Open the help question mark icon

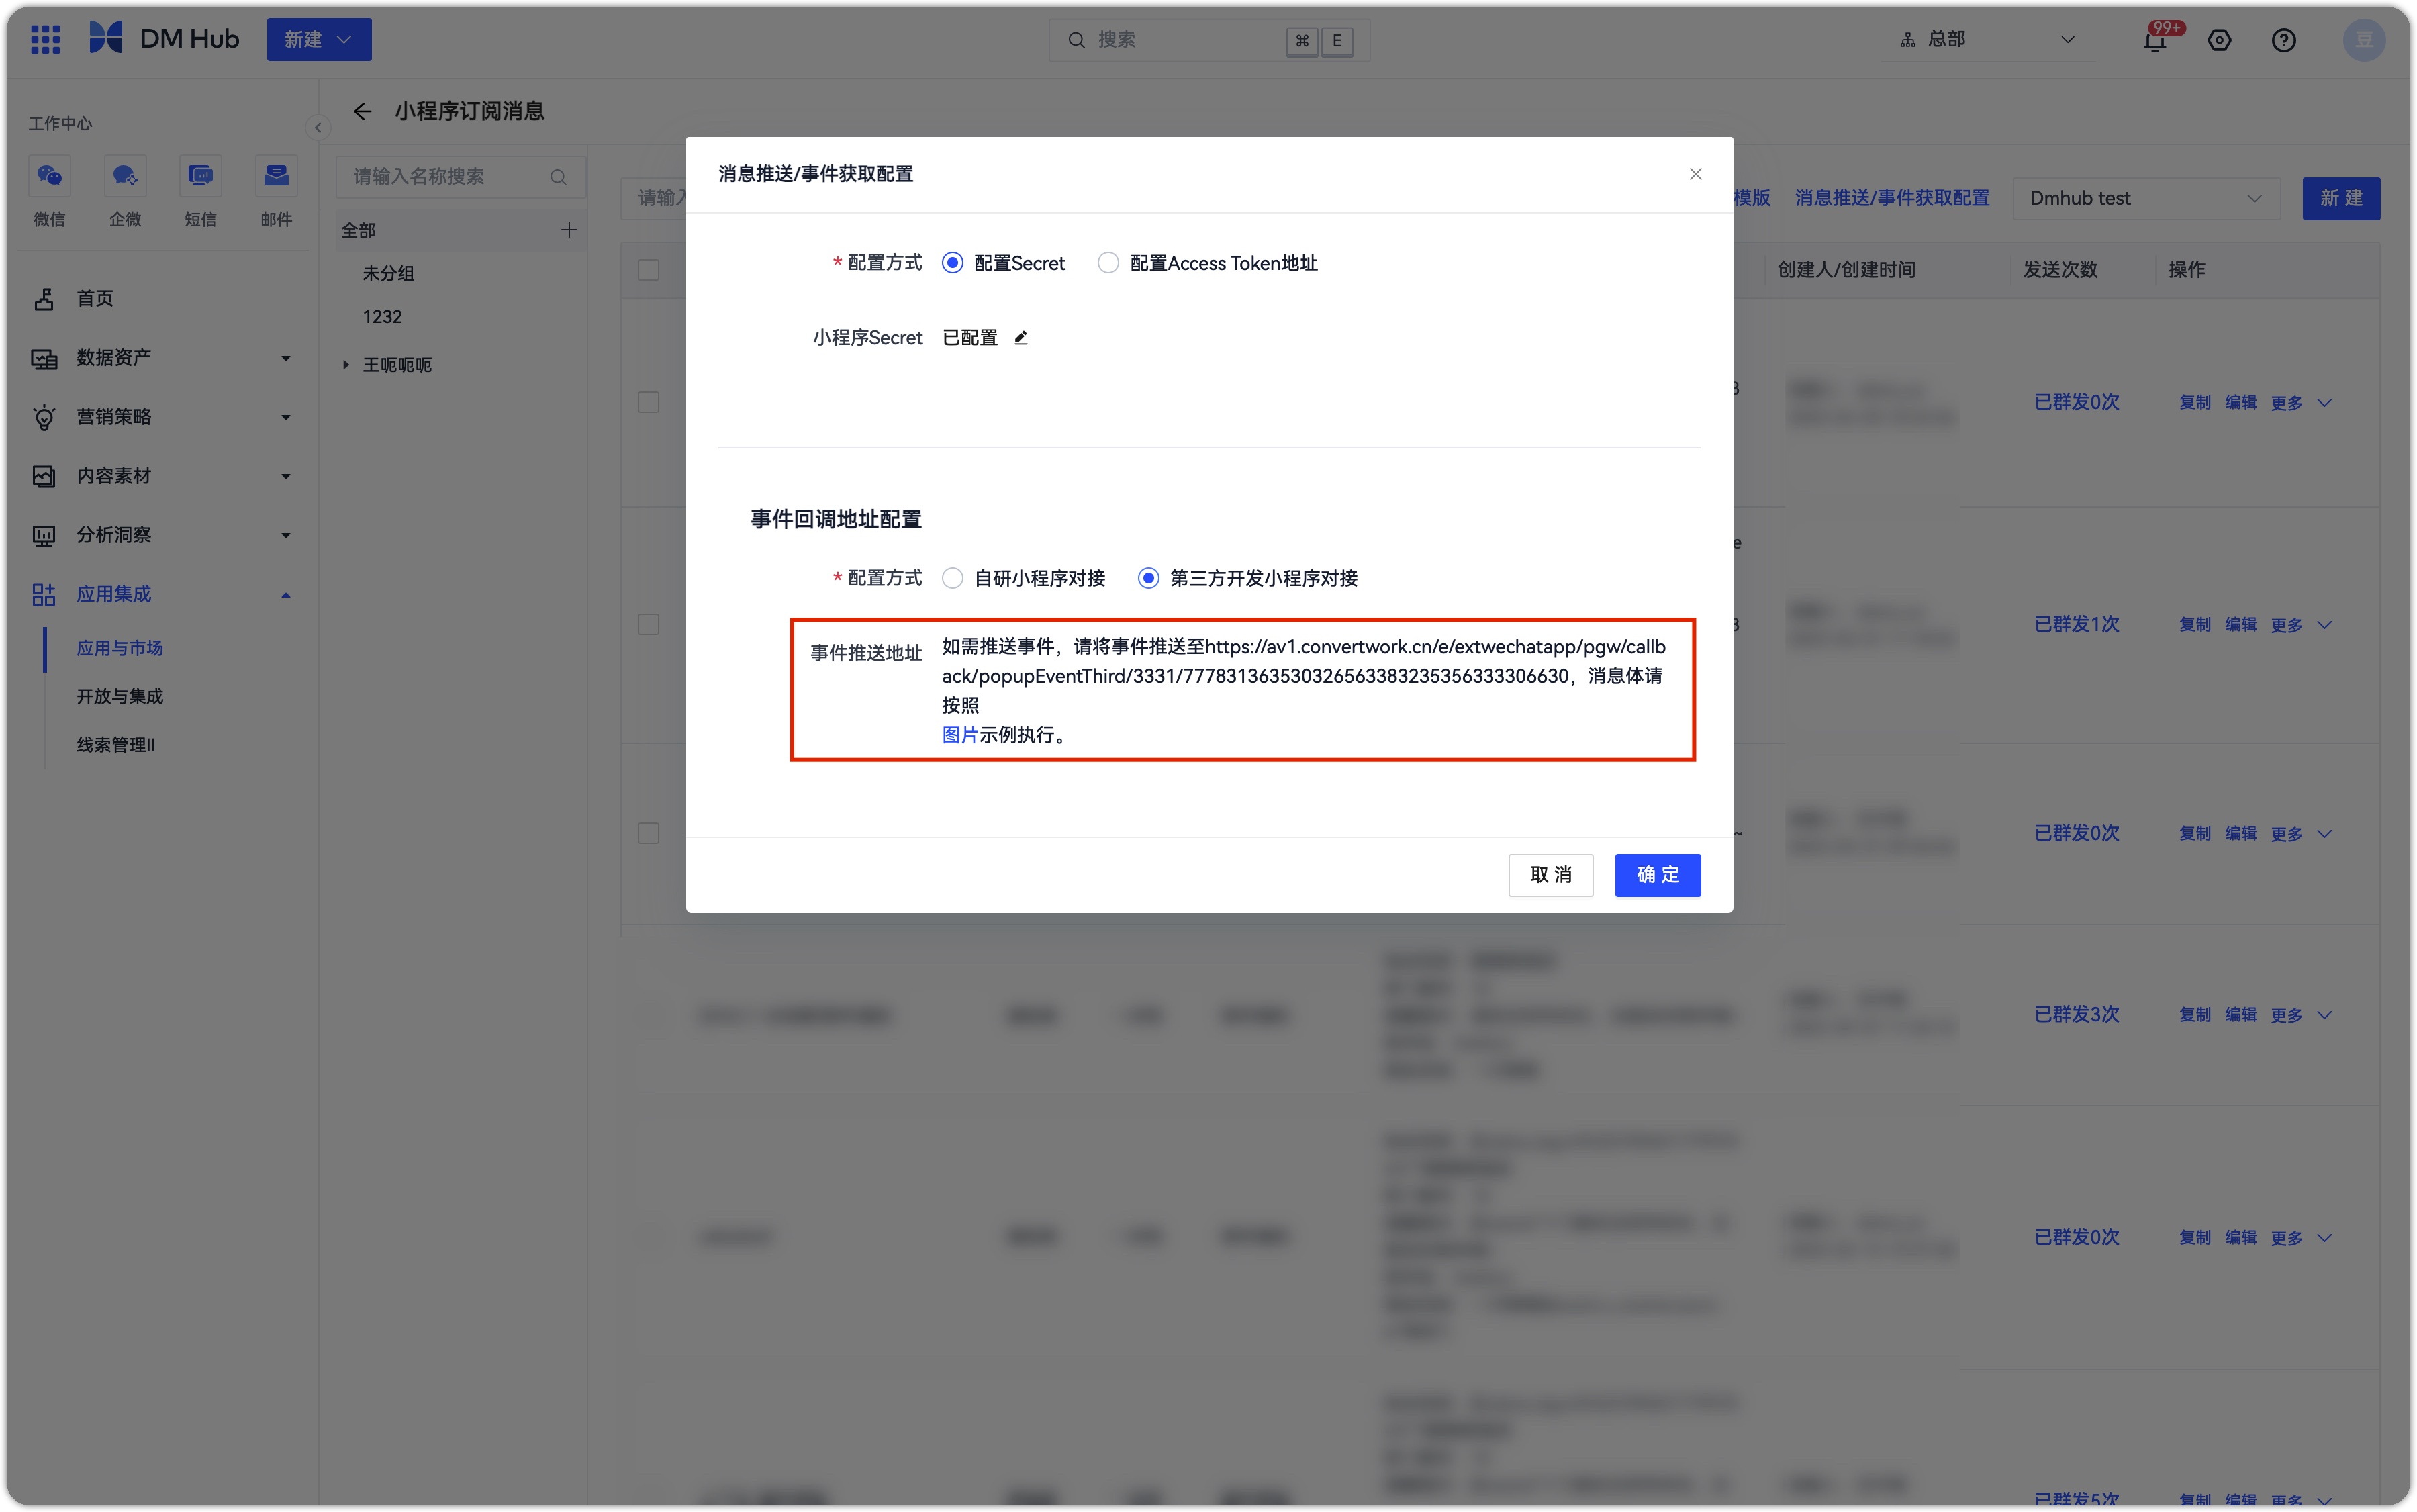(x=2283, y=41)
